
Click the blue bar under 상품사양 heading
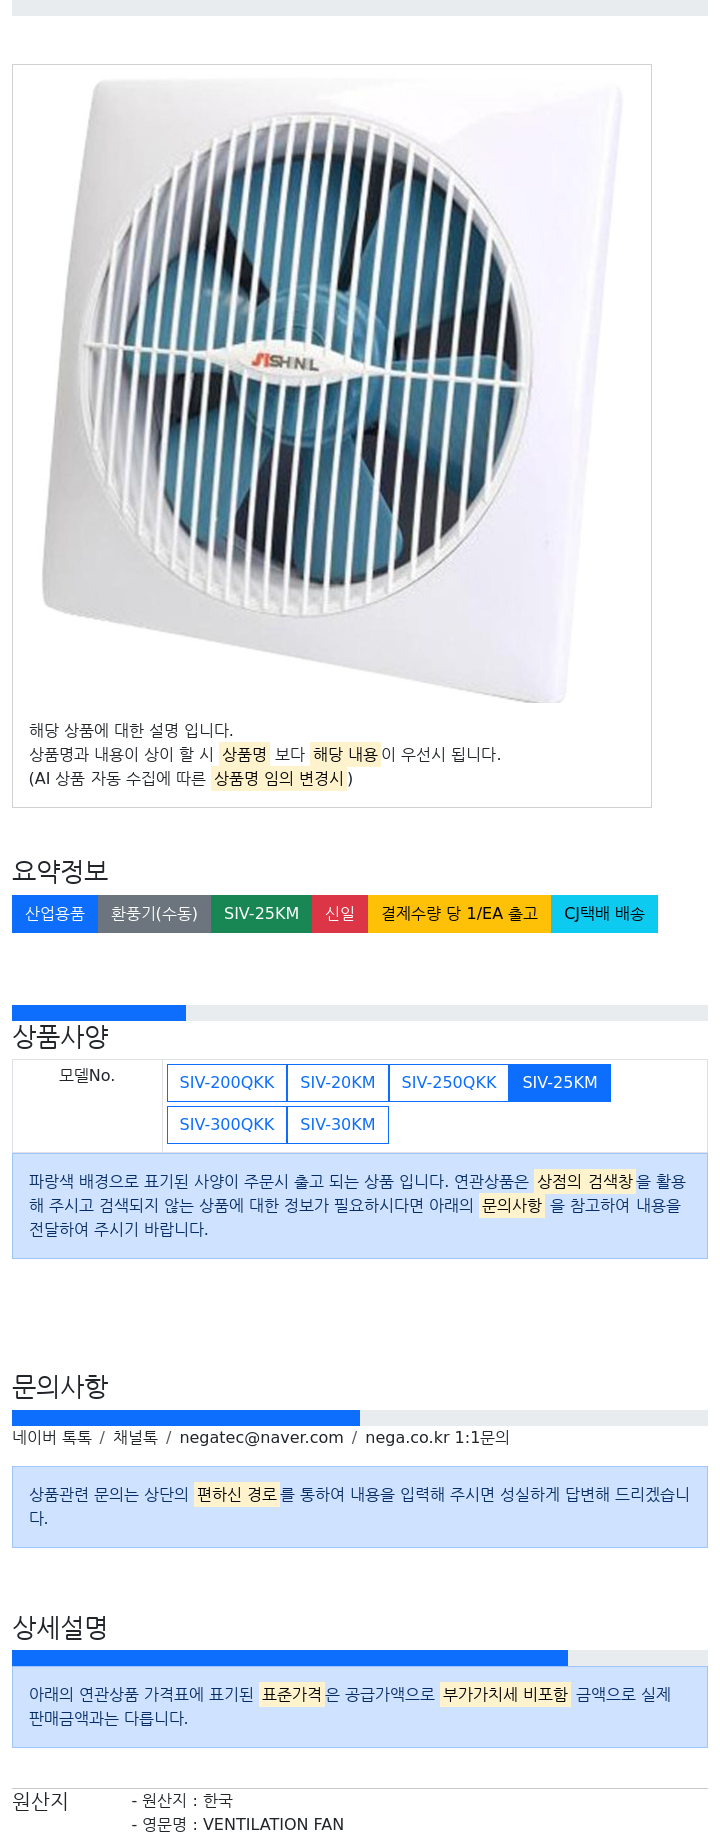[x=99, y=1013]
